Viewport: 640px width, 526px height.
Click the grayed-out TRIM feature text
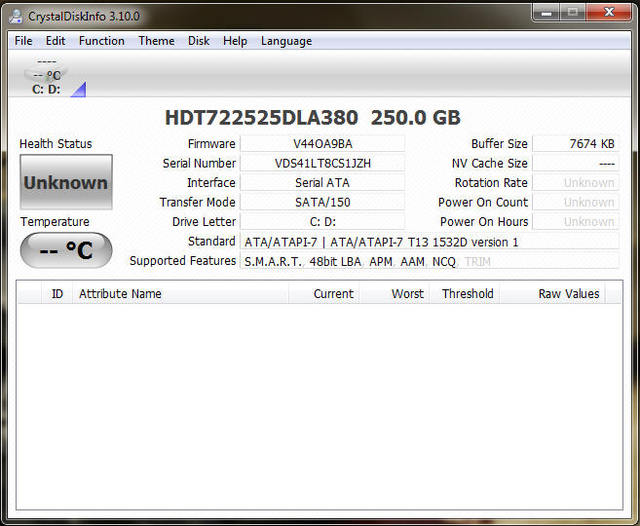(478, 262)
